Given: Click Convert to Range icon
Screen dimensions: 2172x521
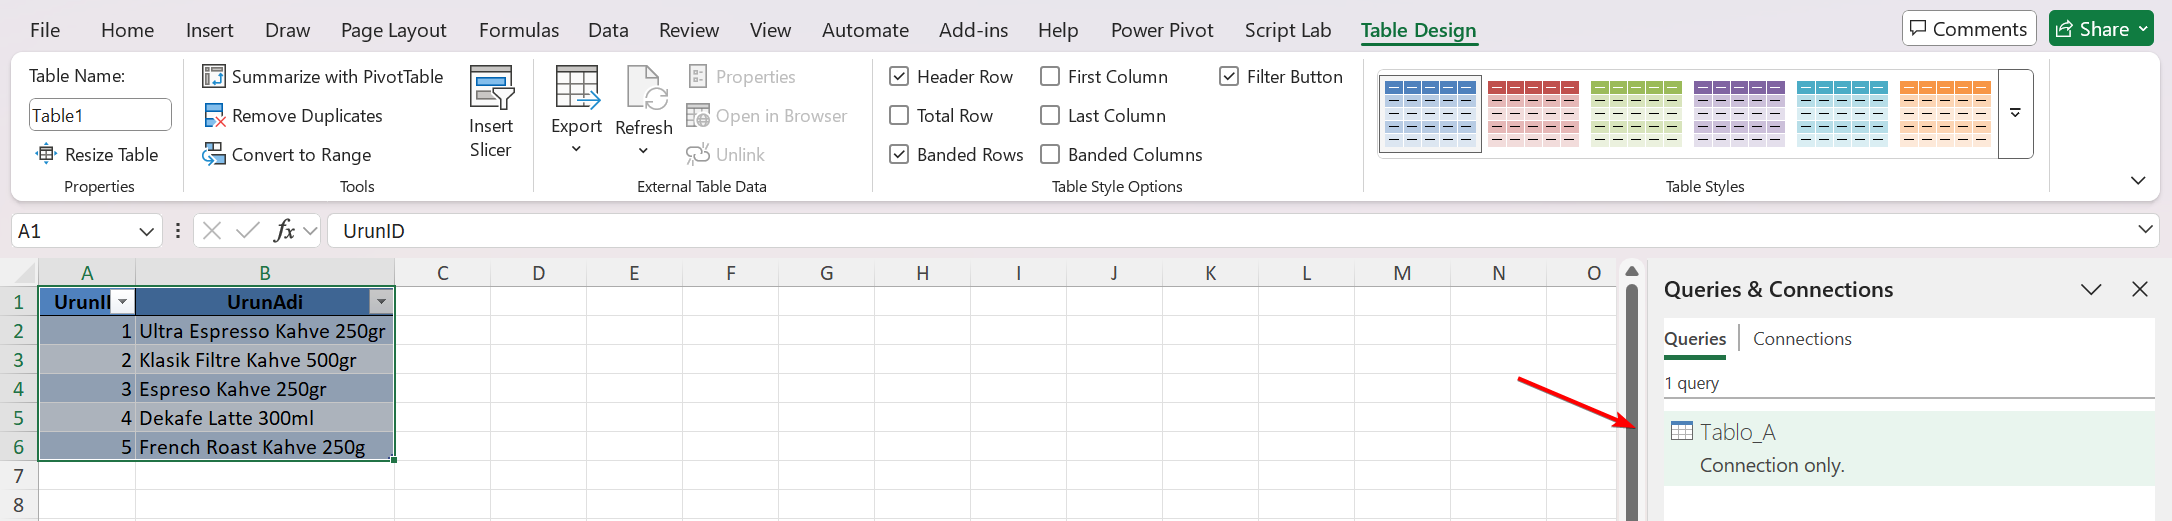Looking at the screenshot, I should click(x=214, y=155).
